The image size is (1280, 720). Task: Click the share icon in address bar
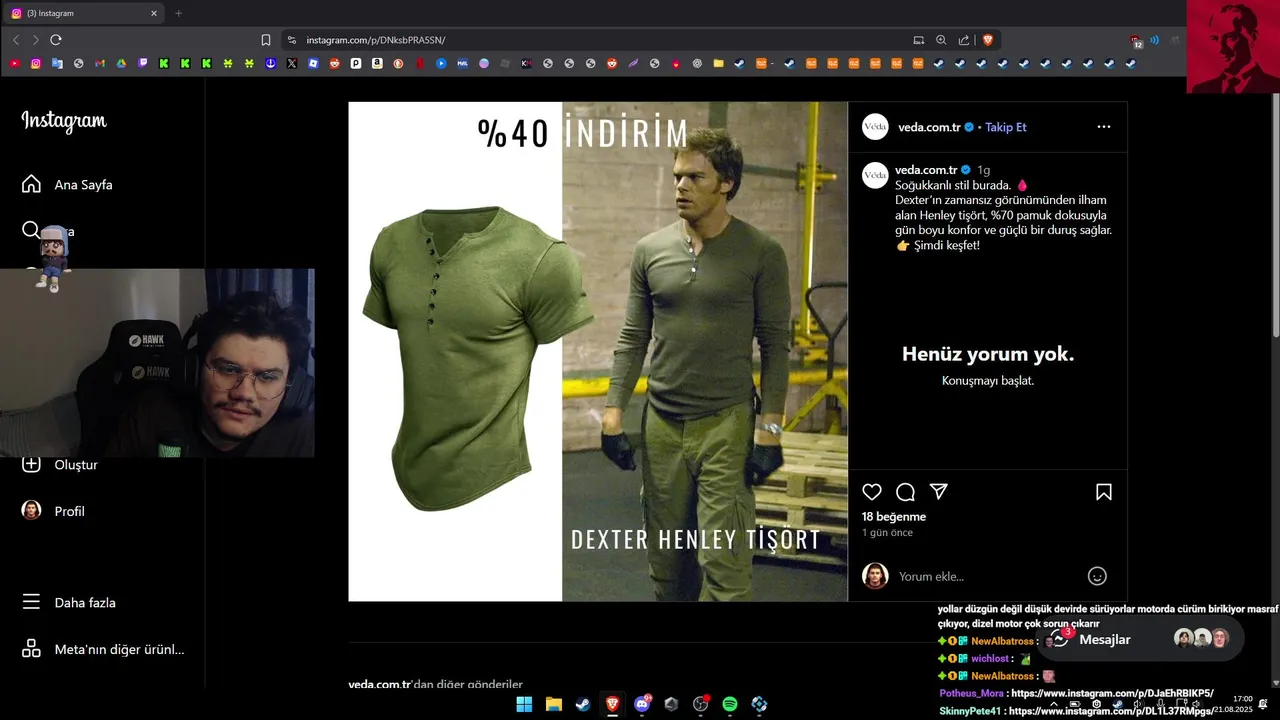[964, 40]
